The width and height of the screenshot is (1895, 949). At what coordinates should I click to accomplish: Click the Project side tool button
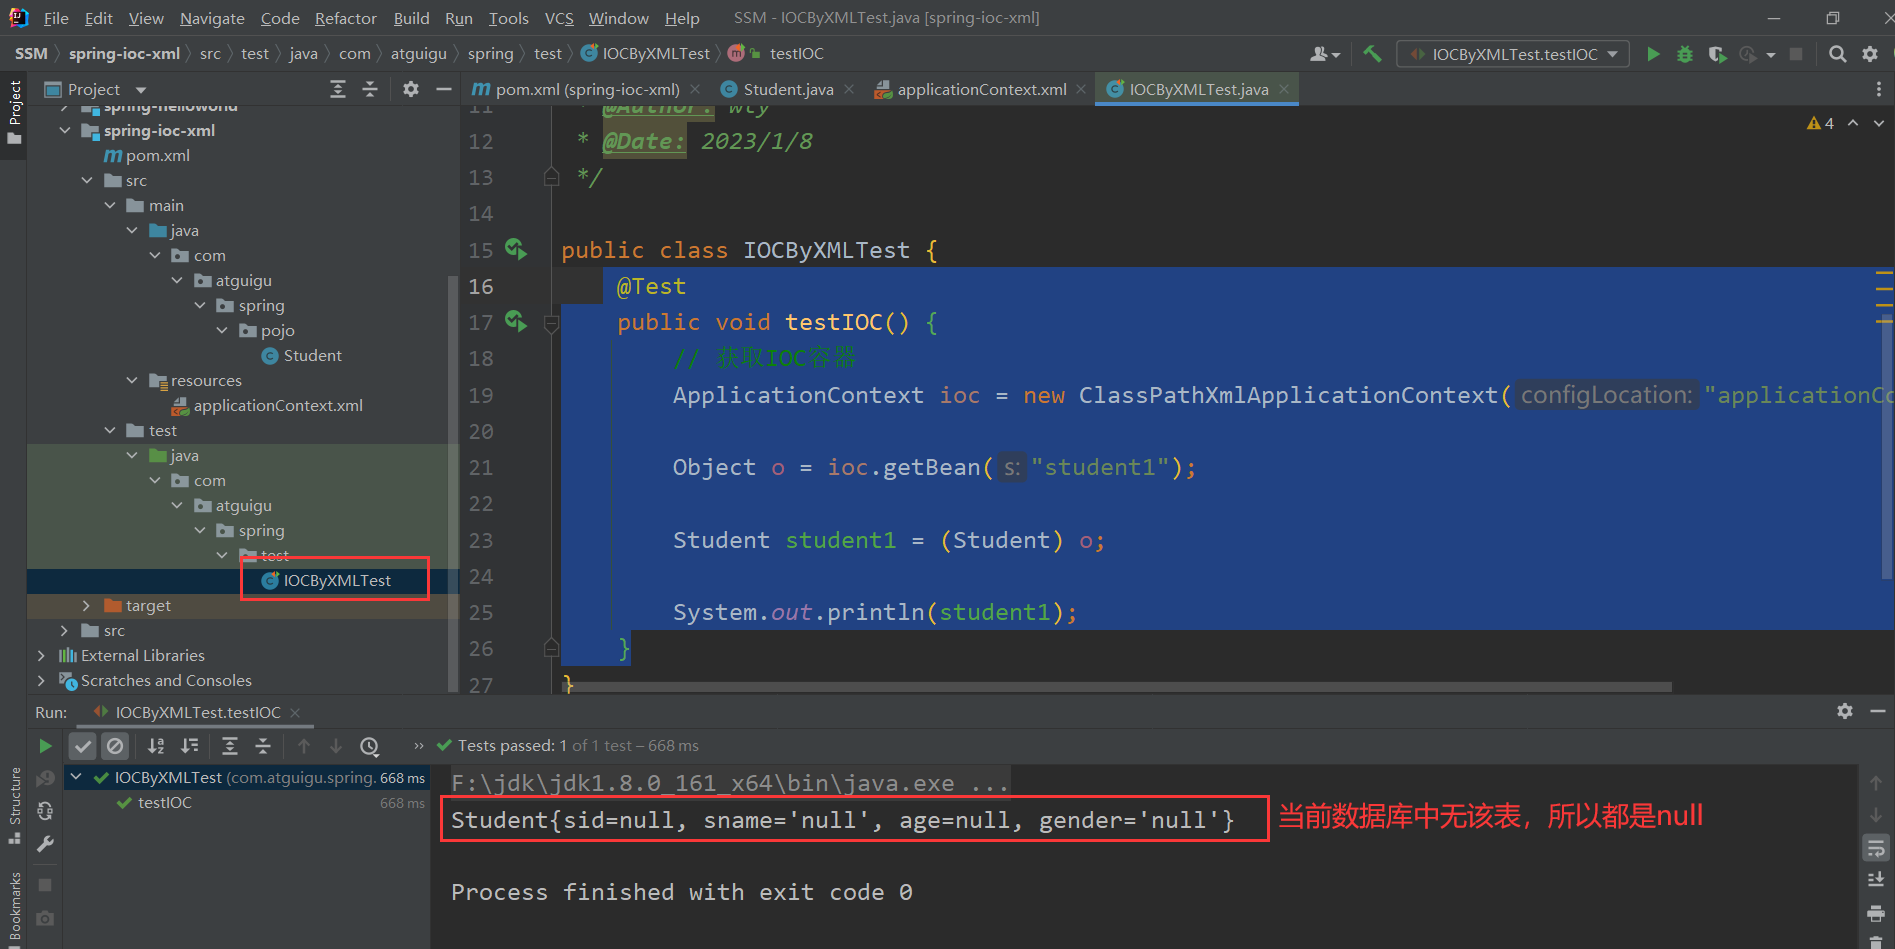[14, 110]
